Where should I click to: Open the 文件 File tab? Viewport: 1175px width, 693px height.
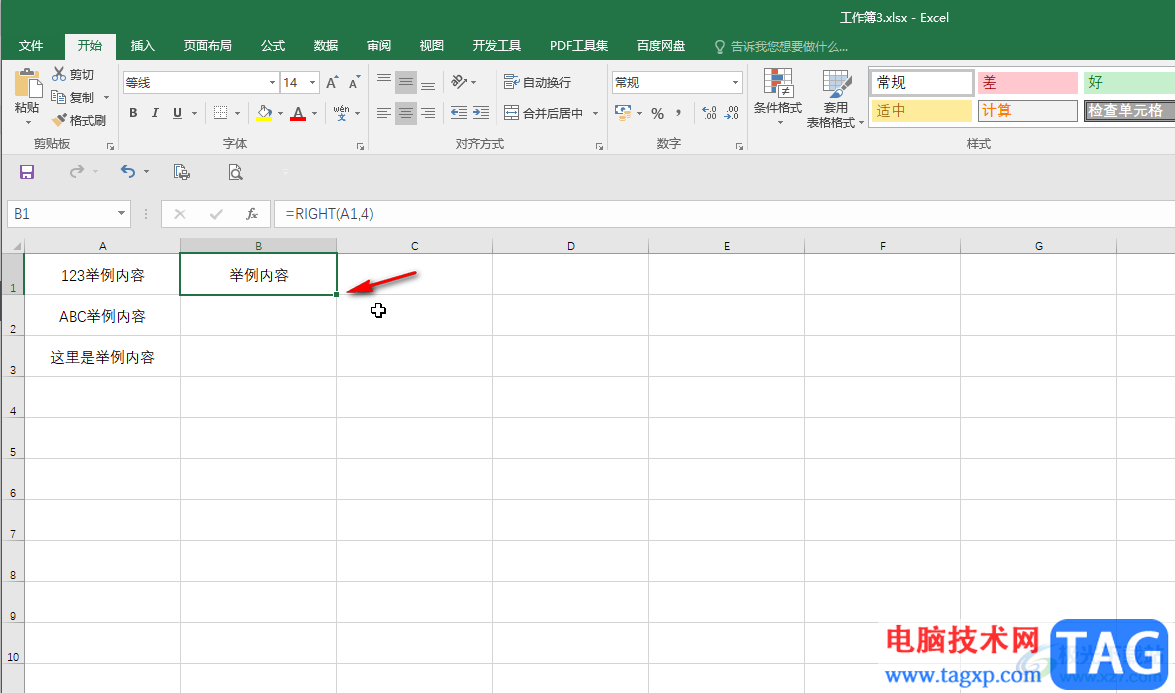(31, 46)
